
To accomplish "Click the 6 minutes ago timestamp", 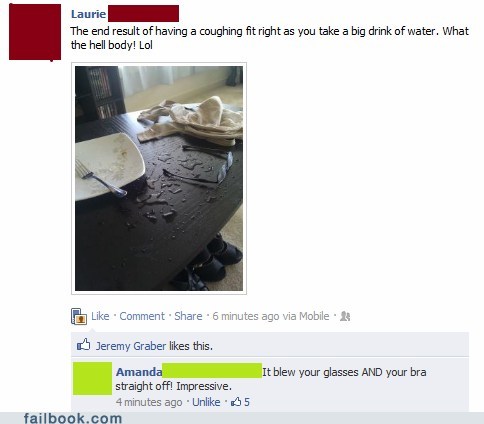I will click(246, 316).
